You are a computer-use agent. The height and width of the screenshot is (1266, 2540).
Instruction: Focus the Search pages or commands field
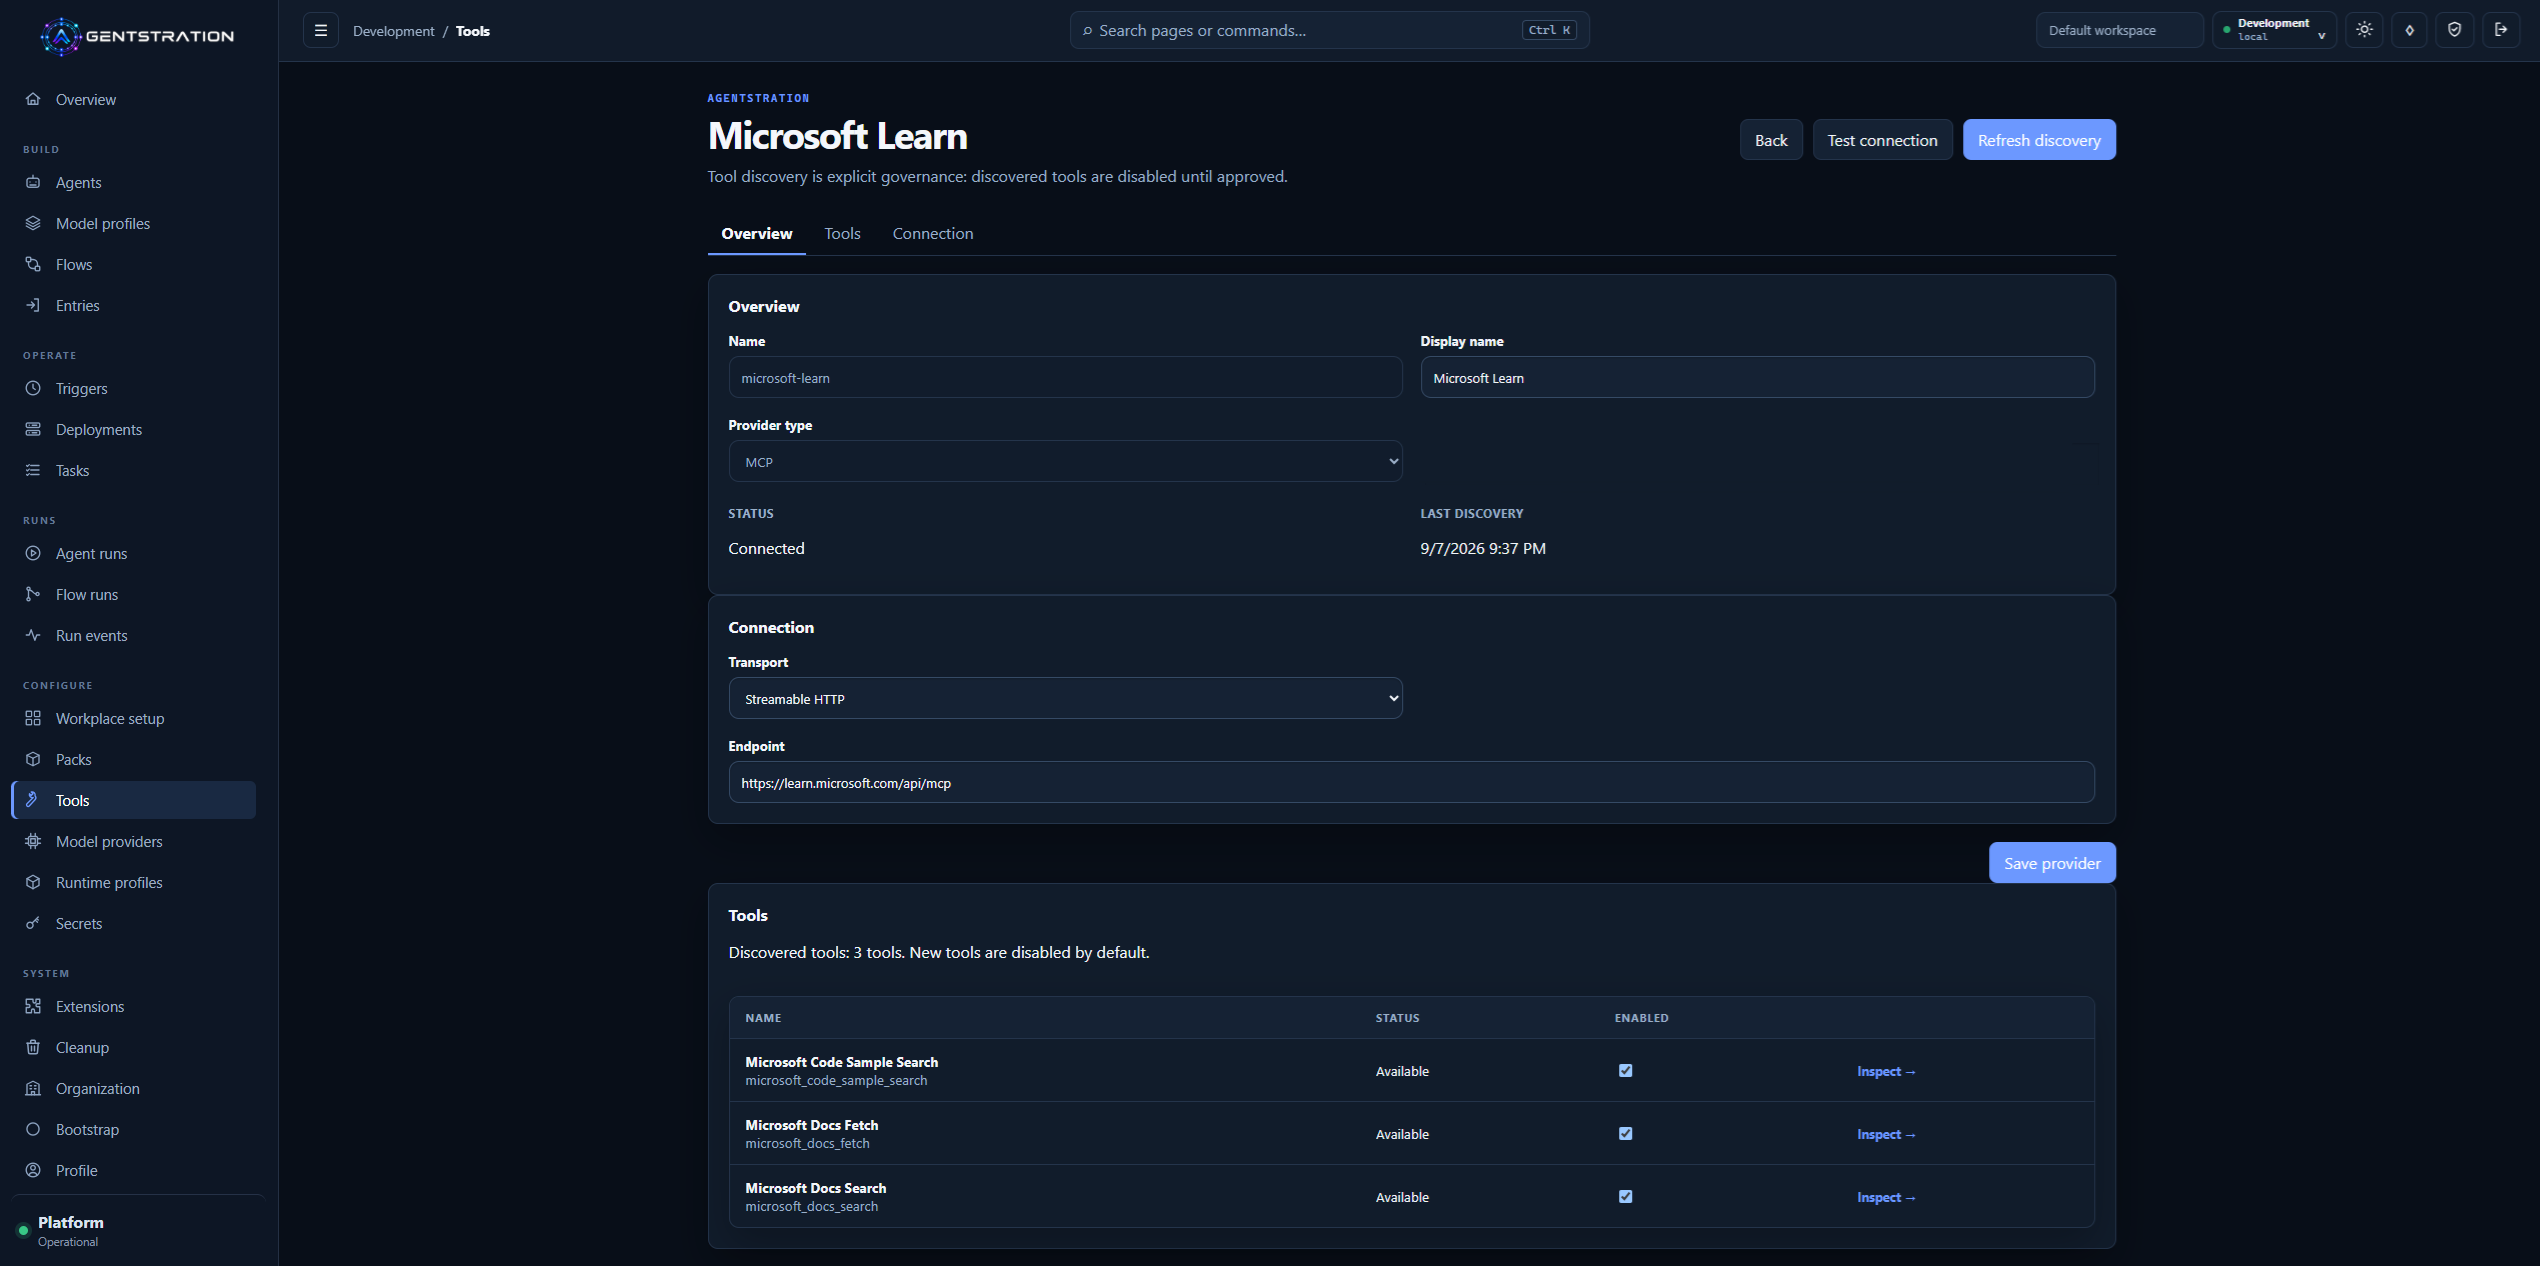(x=1329, y=30)
